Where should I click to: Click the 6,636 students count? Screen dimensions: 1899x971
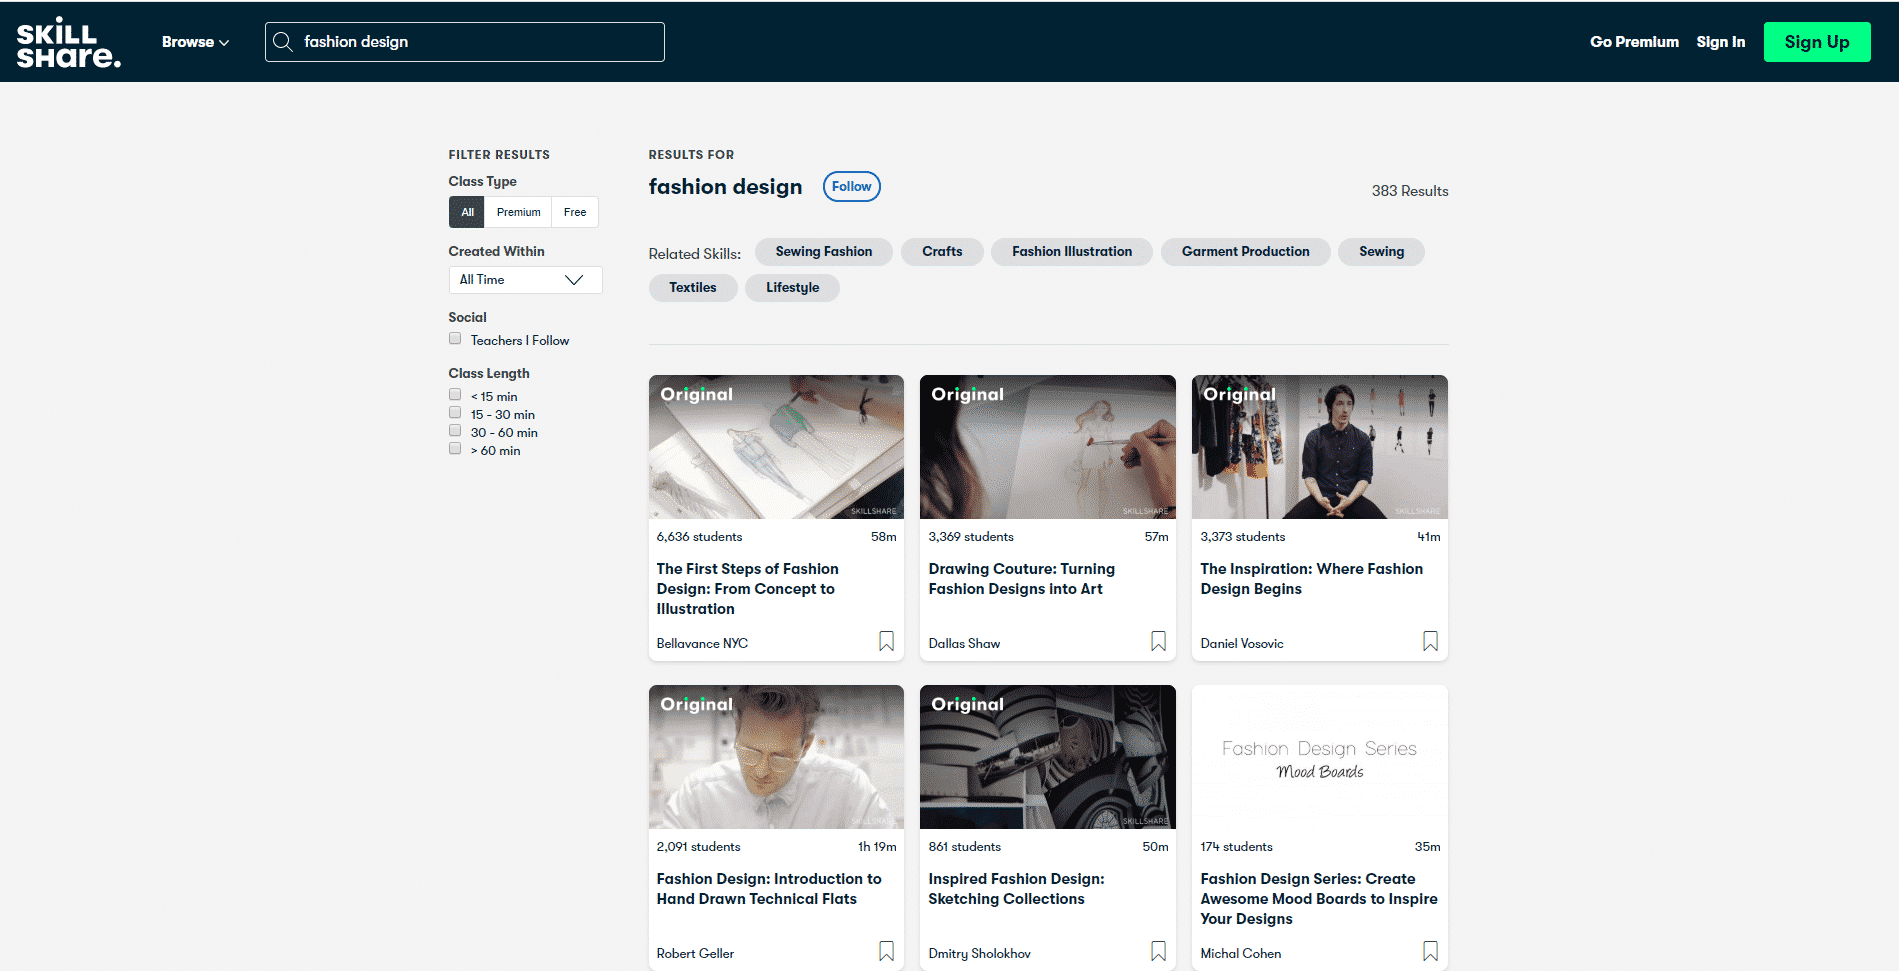pyautogui.click(x=699, y=537)
